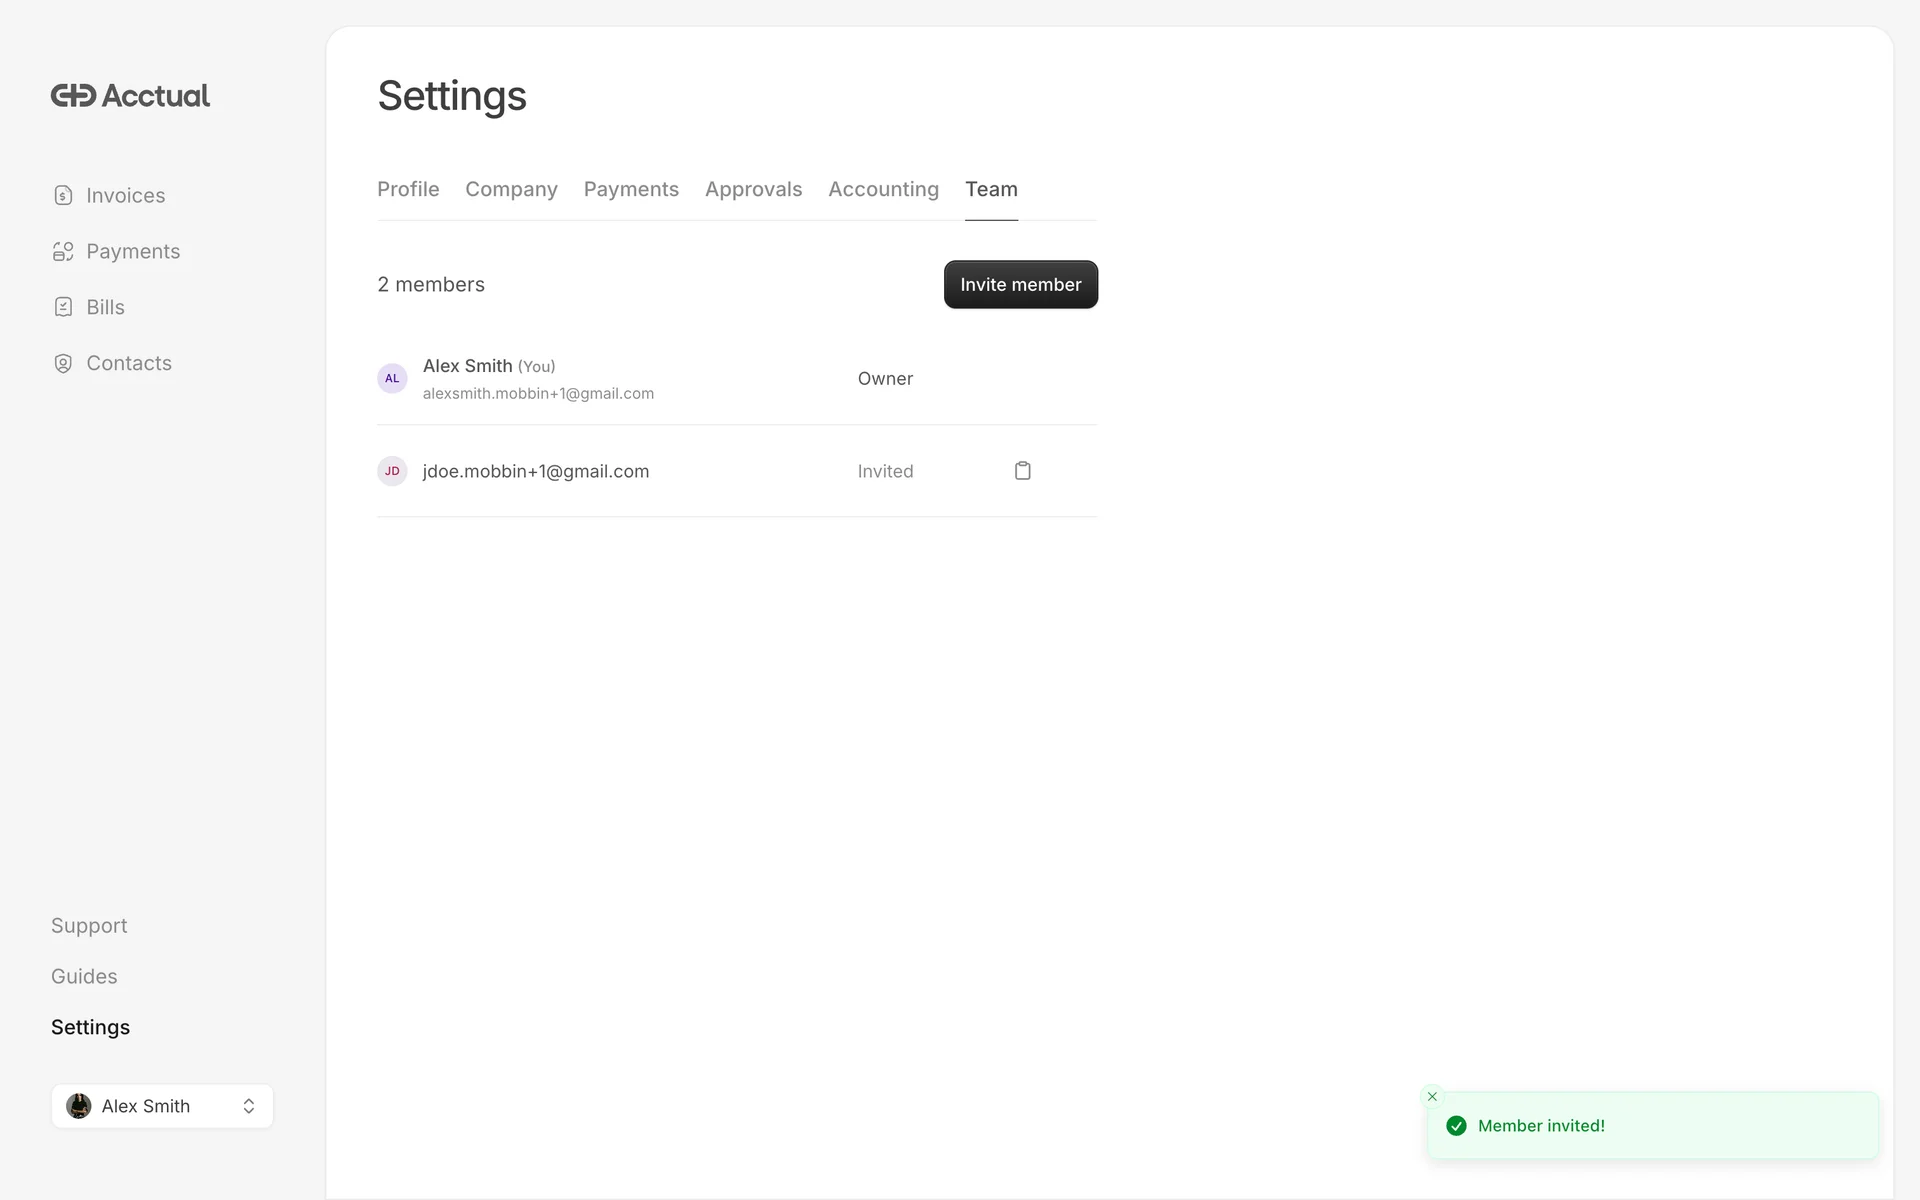The image size is (1920, 1200).
Task: Open the Support link
Action: tap(89, 926)
